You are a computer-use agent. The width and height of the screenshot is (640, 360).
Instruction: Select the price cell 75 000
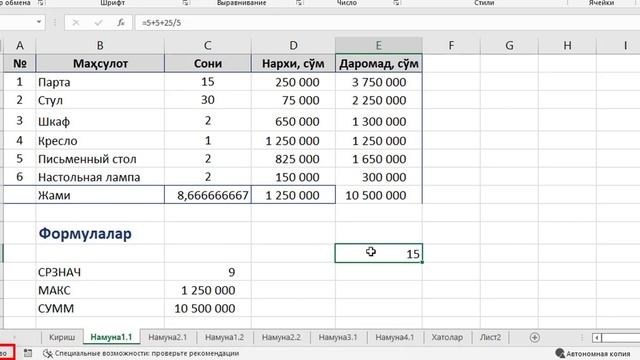click(293, 100)
